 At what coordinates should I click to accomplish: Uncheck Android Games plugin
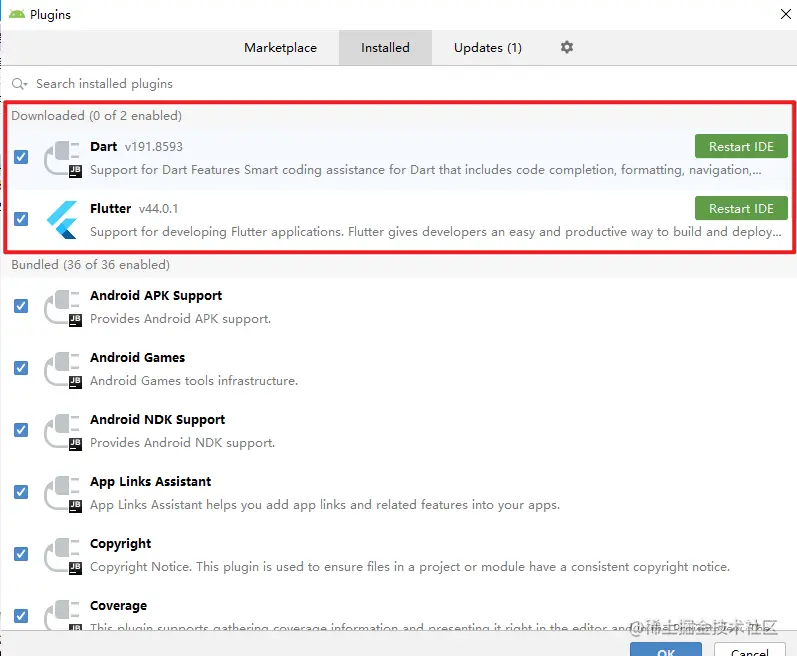[21, 368]
